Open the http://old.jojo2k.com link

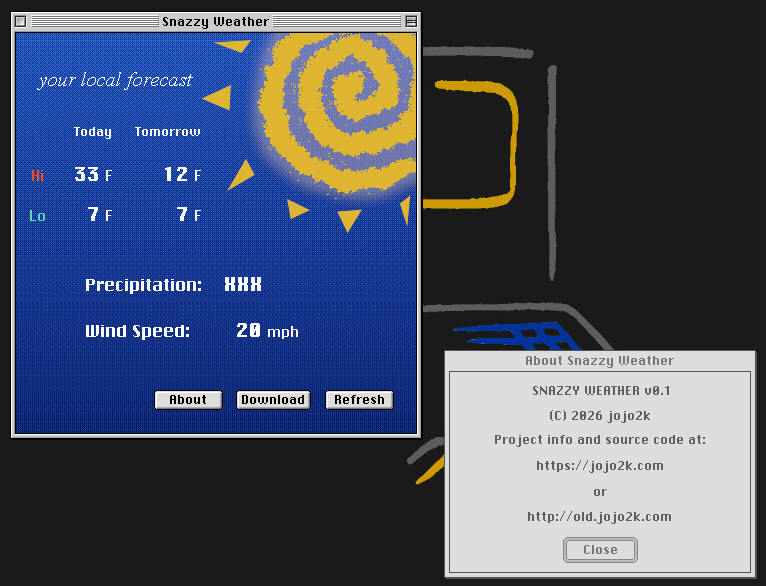(x=599, y=517)
